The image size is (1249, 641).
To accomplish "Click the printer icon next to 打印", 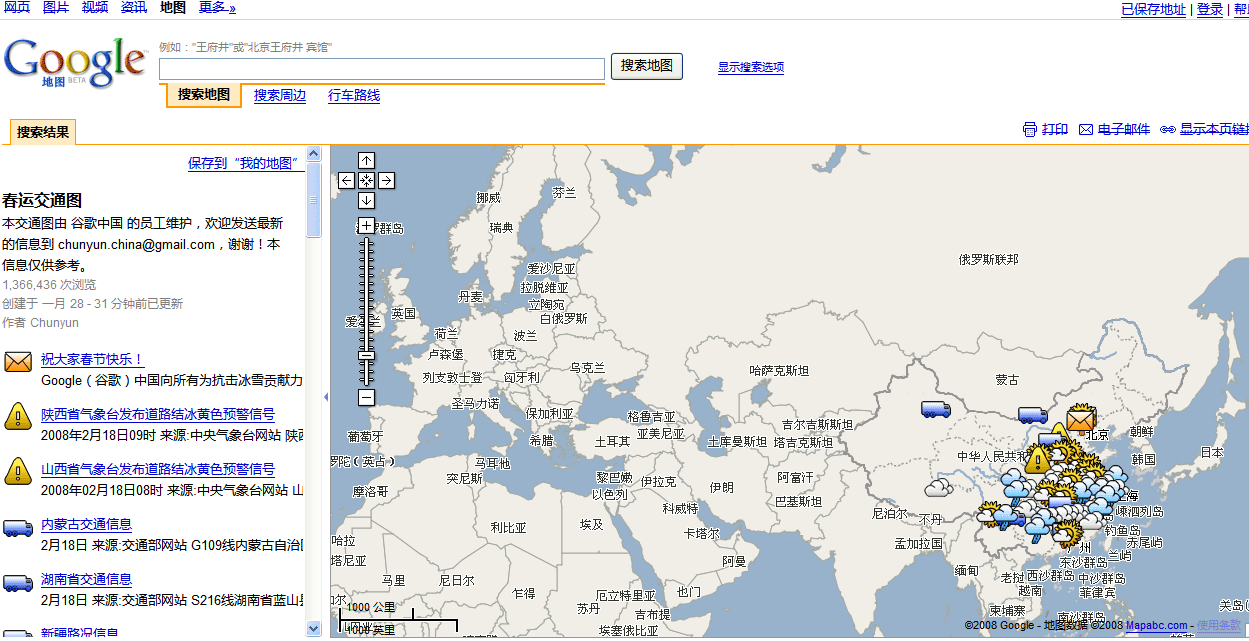I will coord(1030,129).
